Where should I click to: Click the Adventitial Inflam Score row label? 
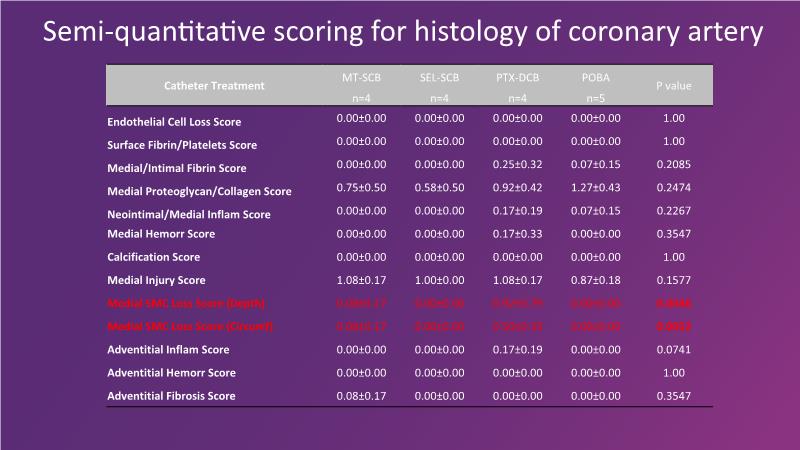coord(168,350)
